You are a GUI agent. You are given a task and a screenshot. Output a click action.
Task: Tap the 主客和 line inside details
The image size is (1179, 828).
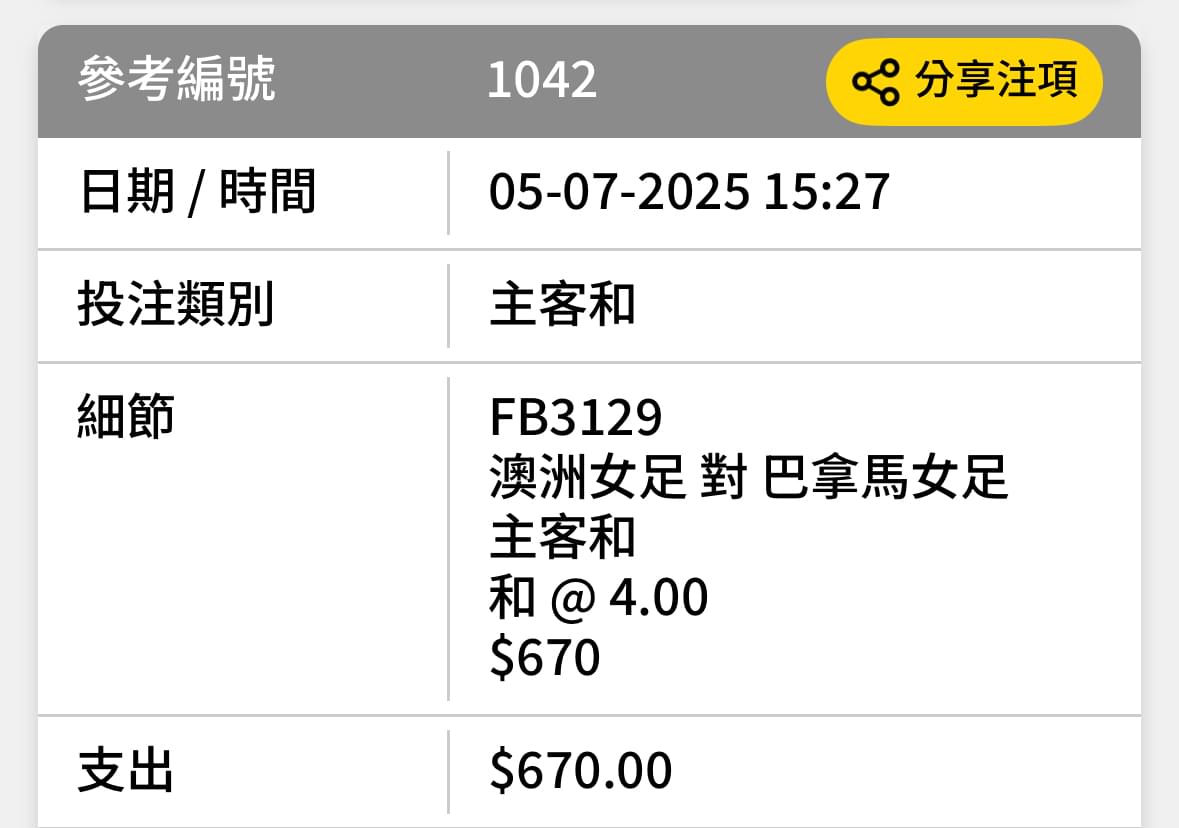(562, 538)
